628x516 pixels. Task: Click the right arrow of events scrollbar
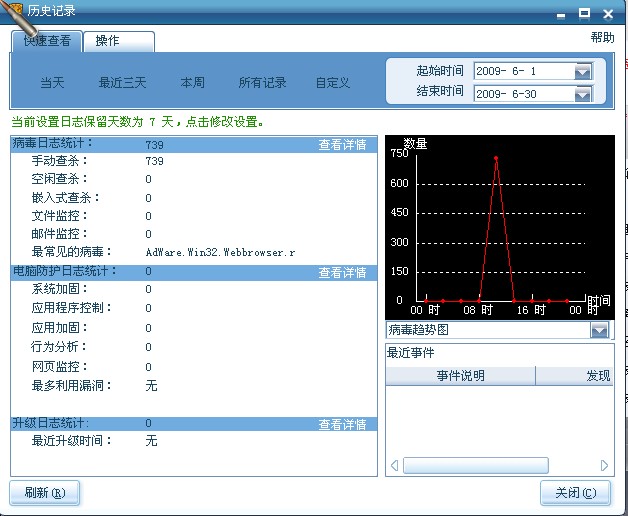click(x=604, y=466)
